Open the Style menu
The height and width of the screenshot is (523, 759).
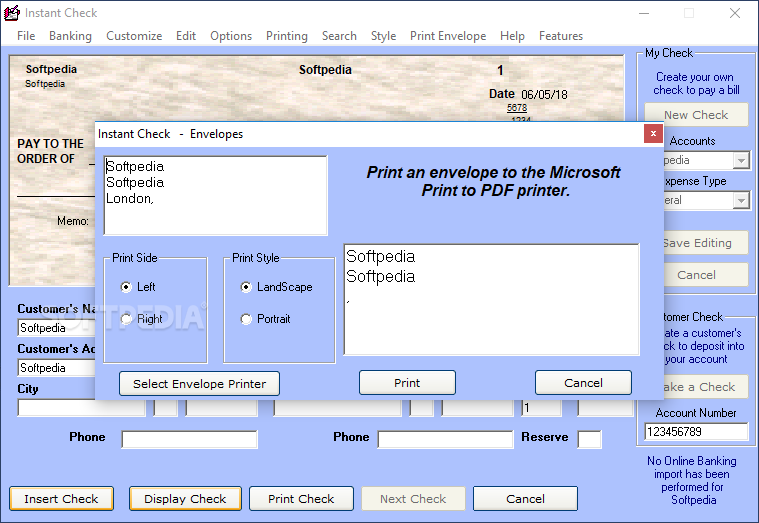(383, 36)
